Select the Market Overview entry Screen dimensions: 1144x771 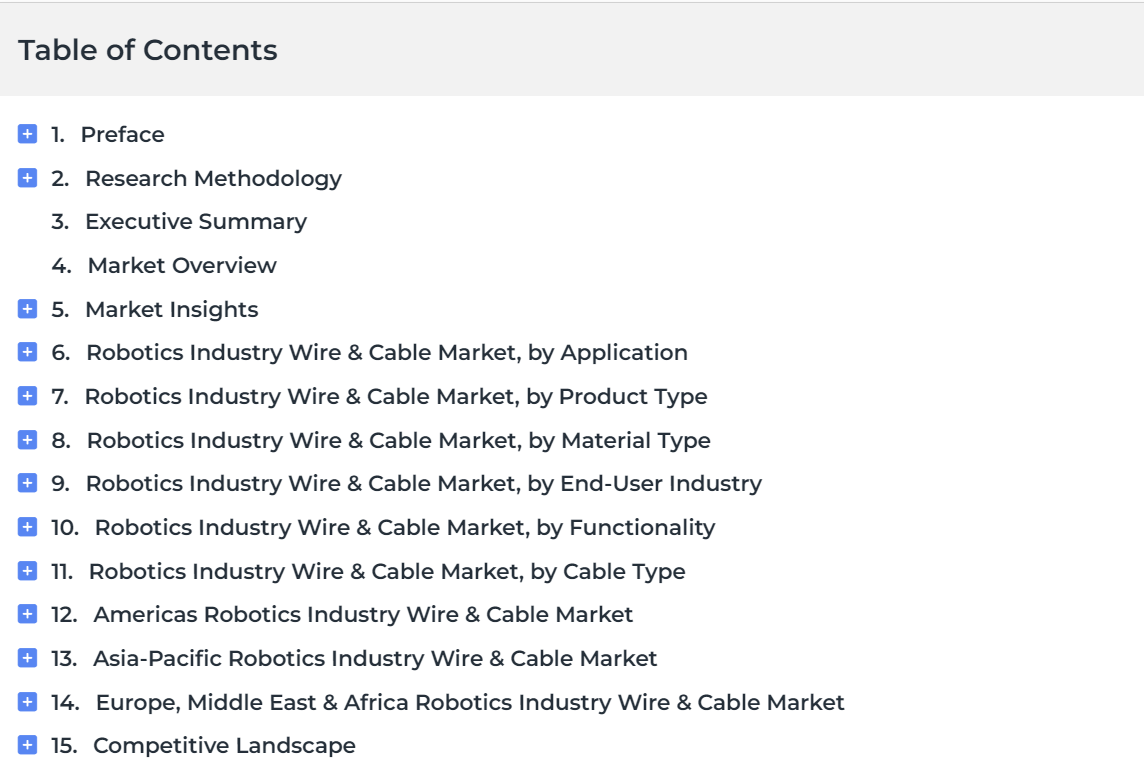[182, 266]
